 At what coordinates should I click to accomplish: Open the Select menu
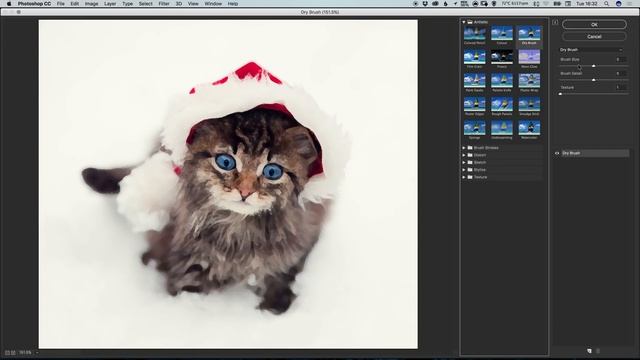coord(146,4)
